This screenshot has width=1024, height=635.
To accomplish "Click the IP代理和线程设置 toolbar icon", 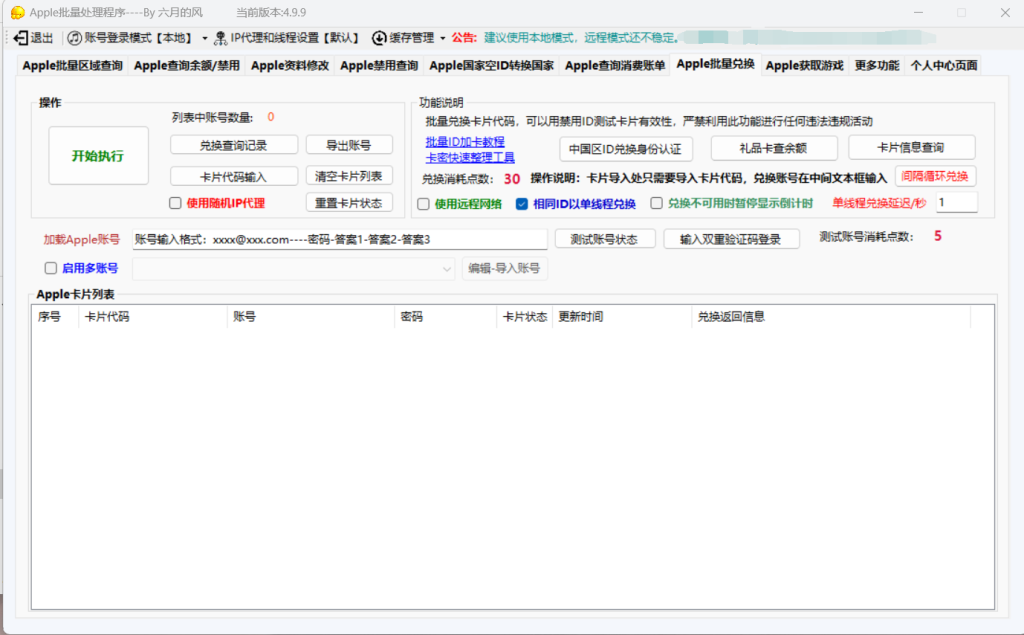I will point(221,38).
